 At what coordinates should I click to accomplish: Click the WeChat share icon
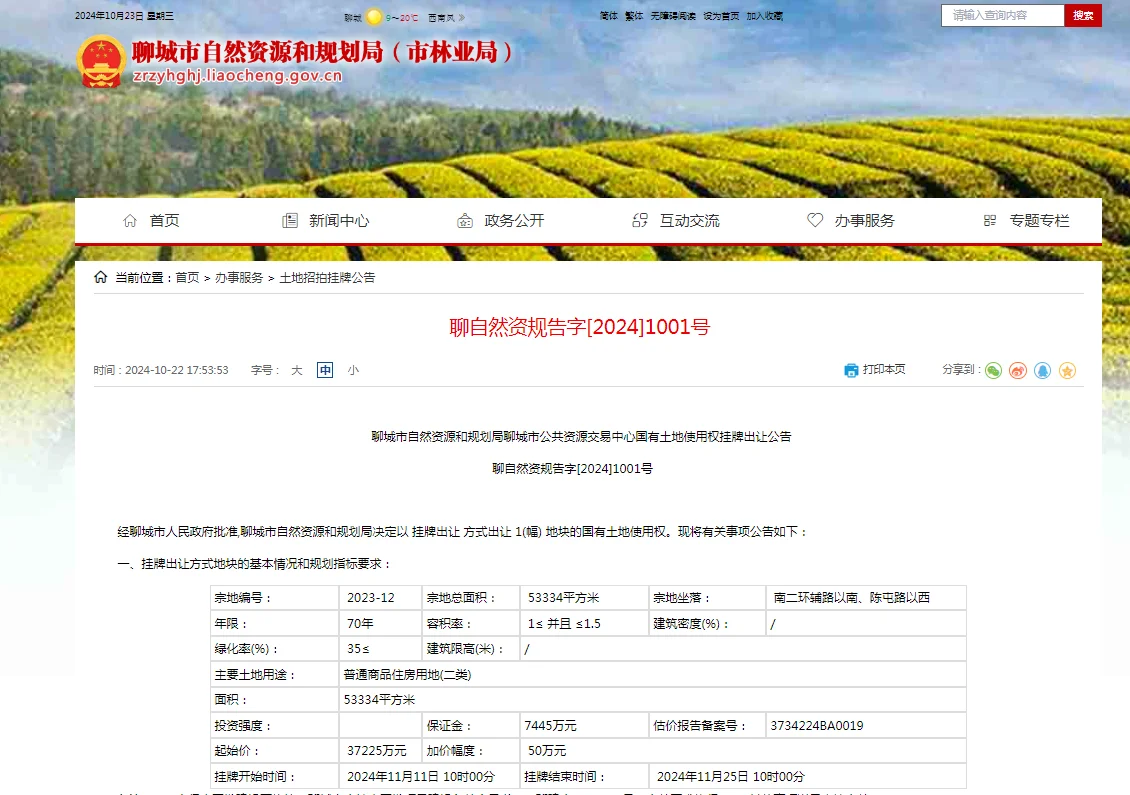tap(993, 370)
